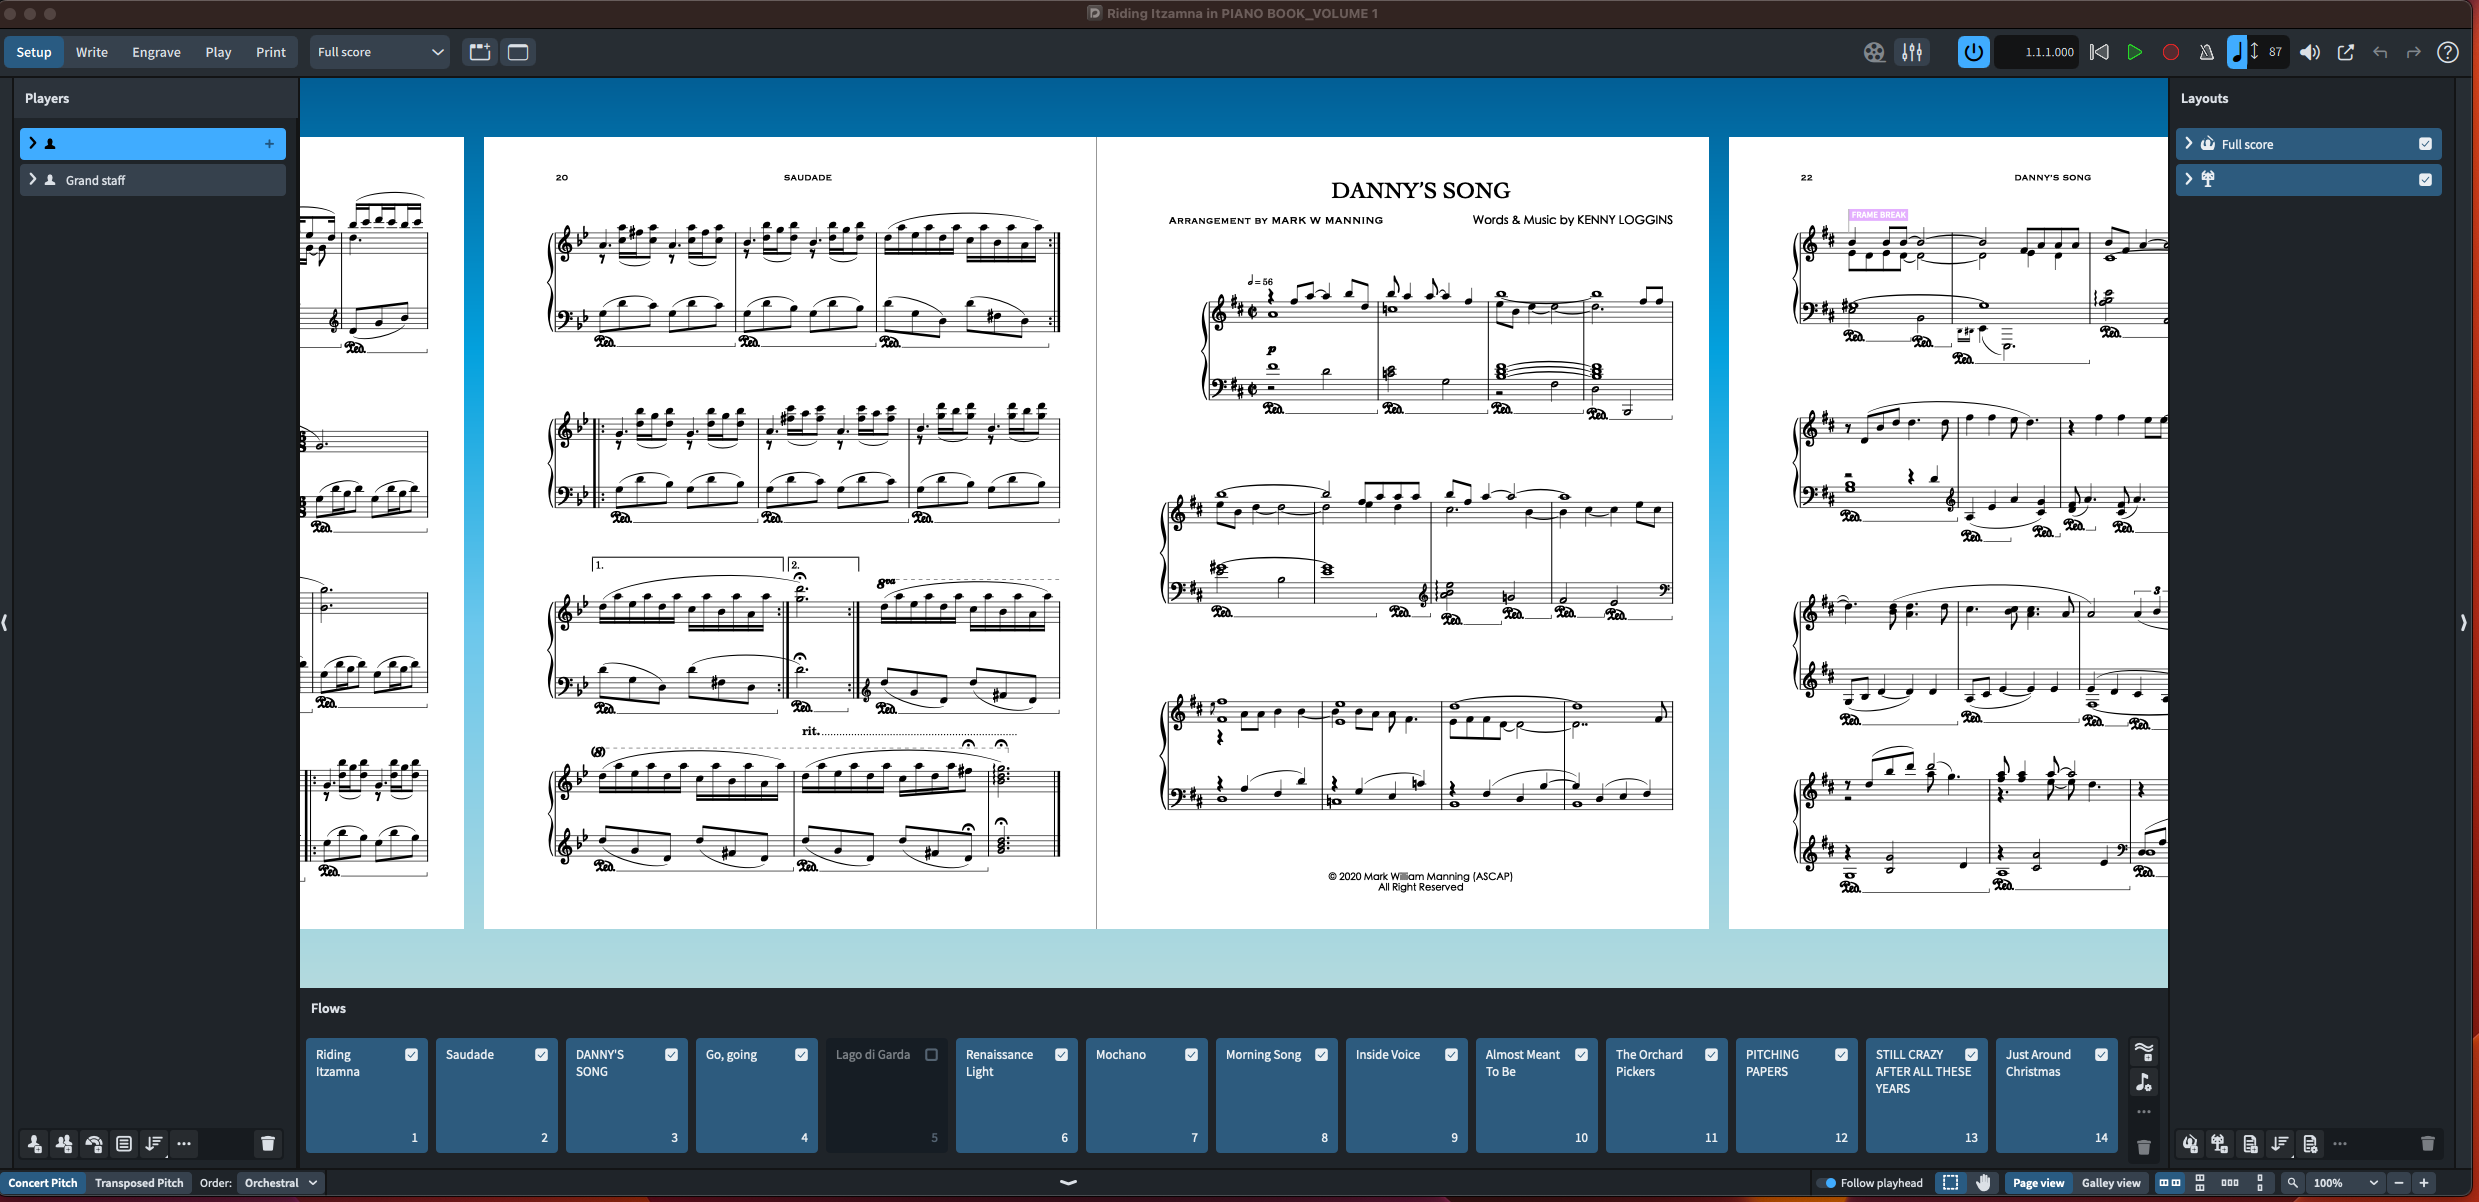
Task: Select the Mochano flow card
Action: pyautogui.click(x=1146, y=1095)
